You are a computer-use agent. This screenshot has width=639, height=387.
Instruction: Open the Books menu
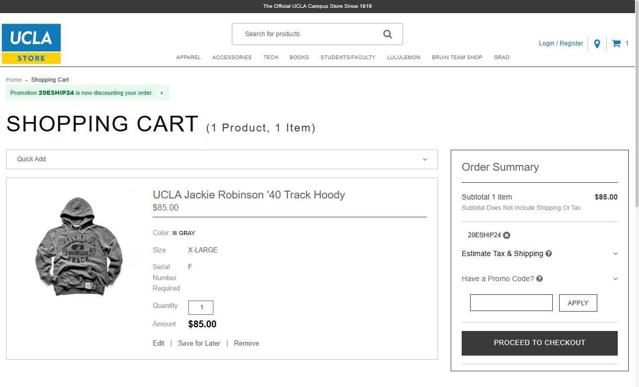click(x=299, y=57)
